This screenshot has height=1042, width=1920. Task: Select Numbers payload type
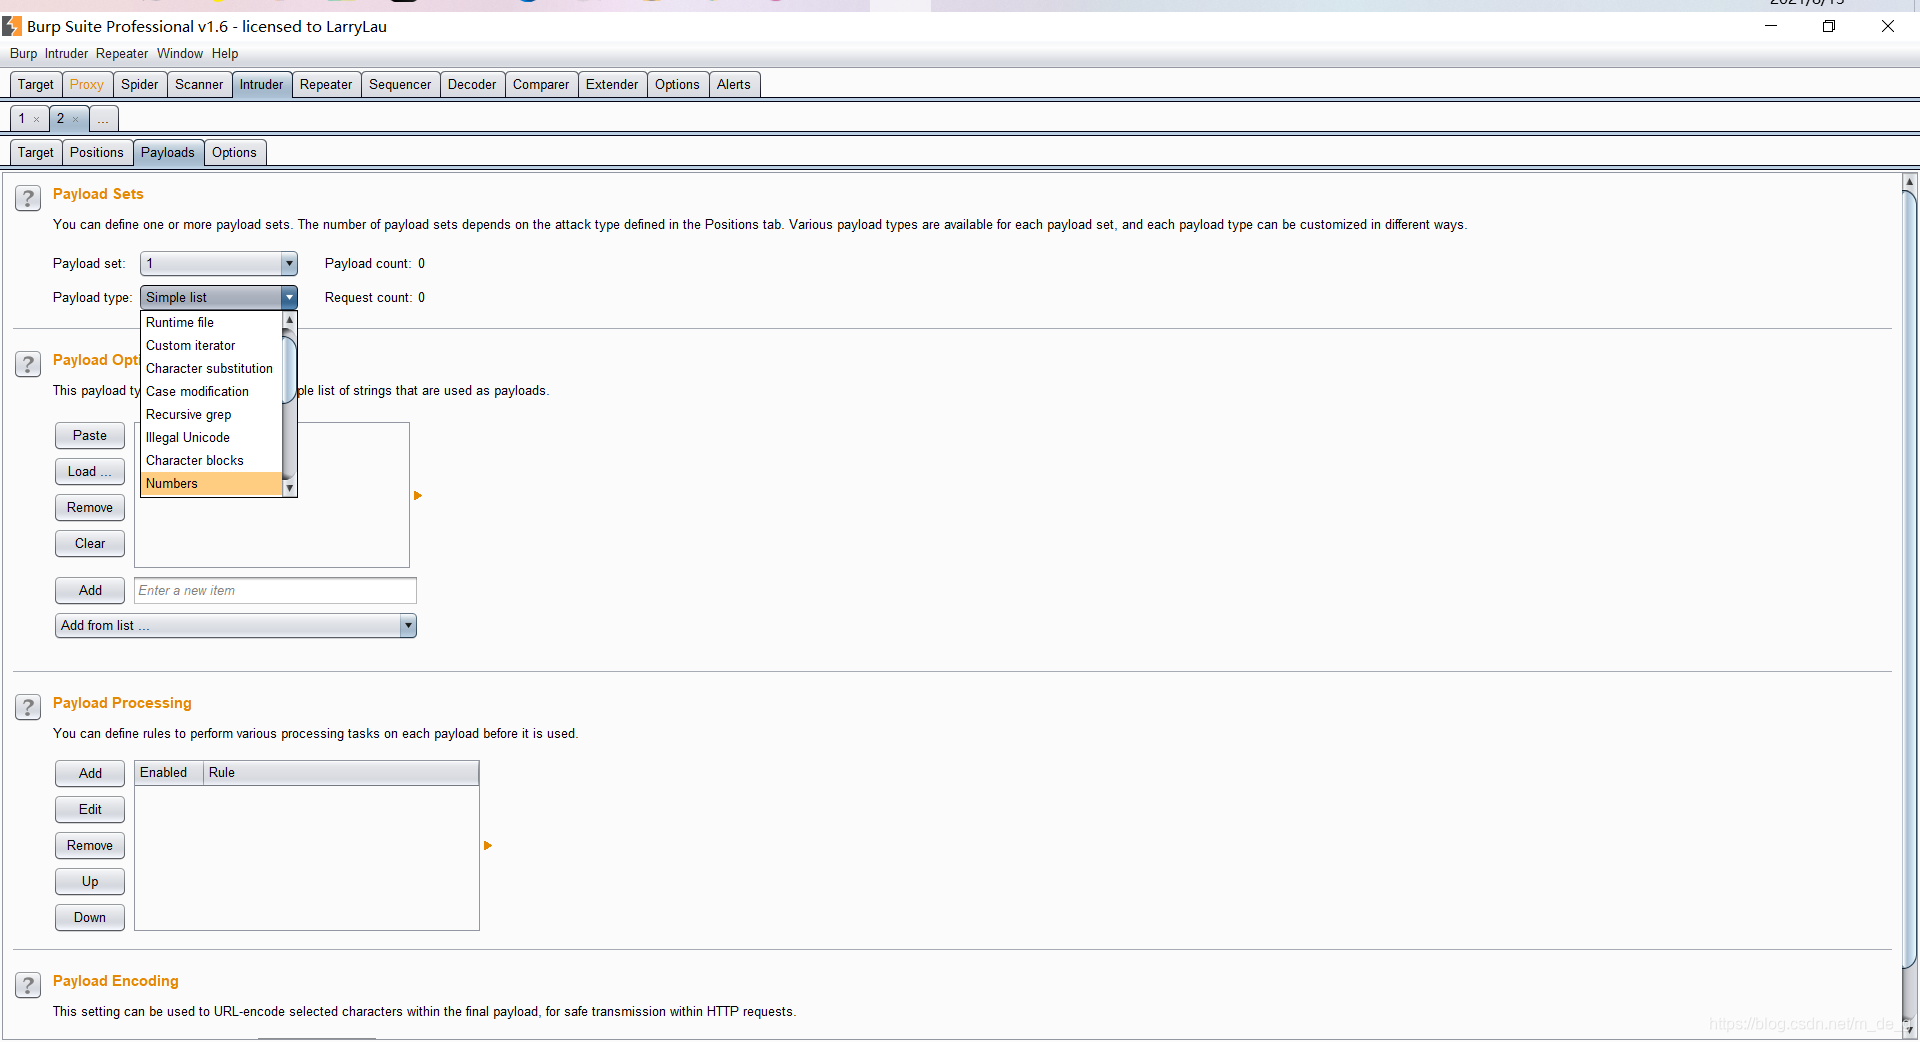click(x=212, y=484)
